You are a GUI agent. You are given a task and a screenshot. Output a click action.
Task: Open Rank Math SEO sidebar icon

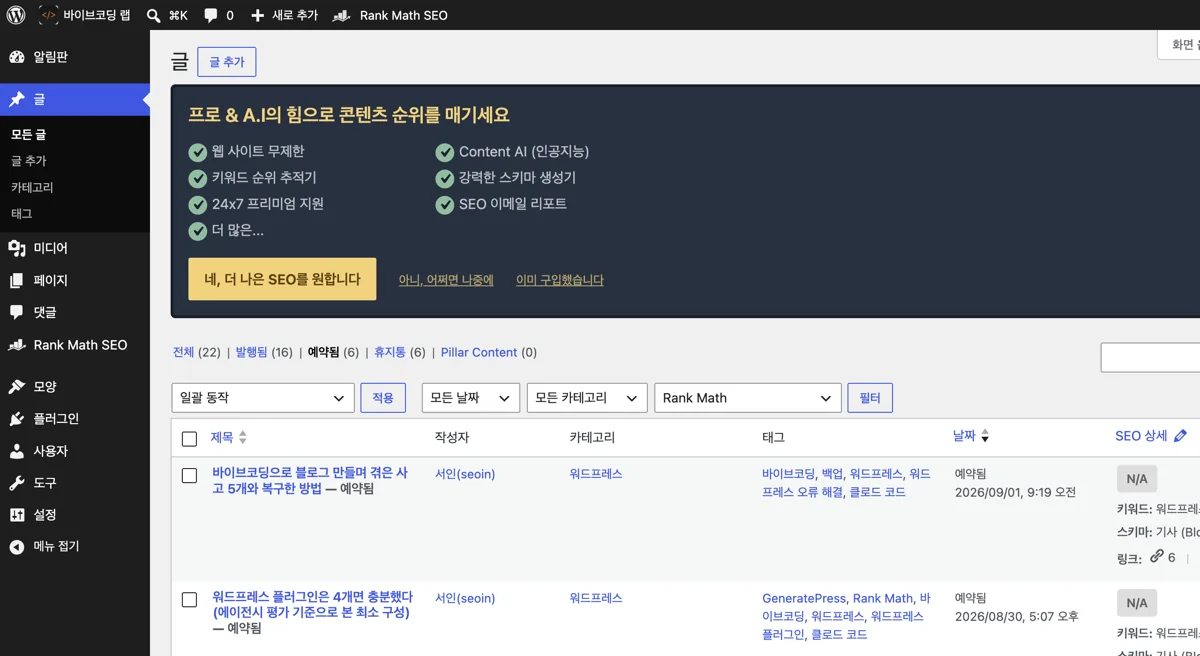(x=17, y=345)
